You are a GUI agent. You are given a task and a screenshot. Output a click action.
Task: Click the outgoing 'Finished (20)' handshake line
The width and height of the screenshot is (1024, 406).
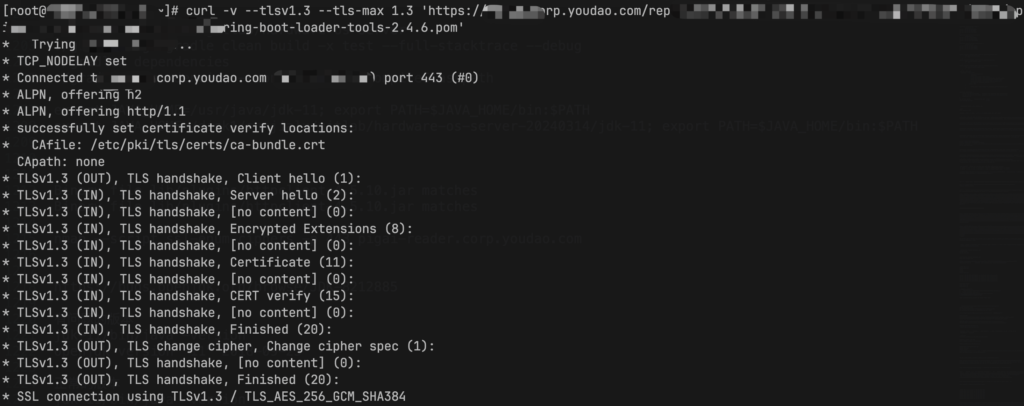(x=171, y=379)
